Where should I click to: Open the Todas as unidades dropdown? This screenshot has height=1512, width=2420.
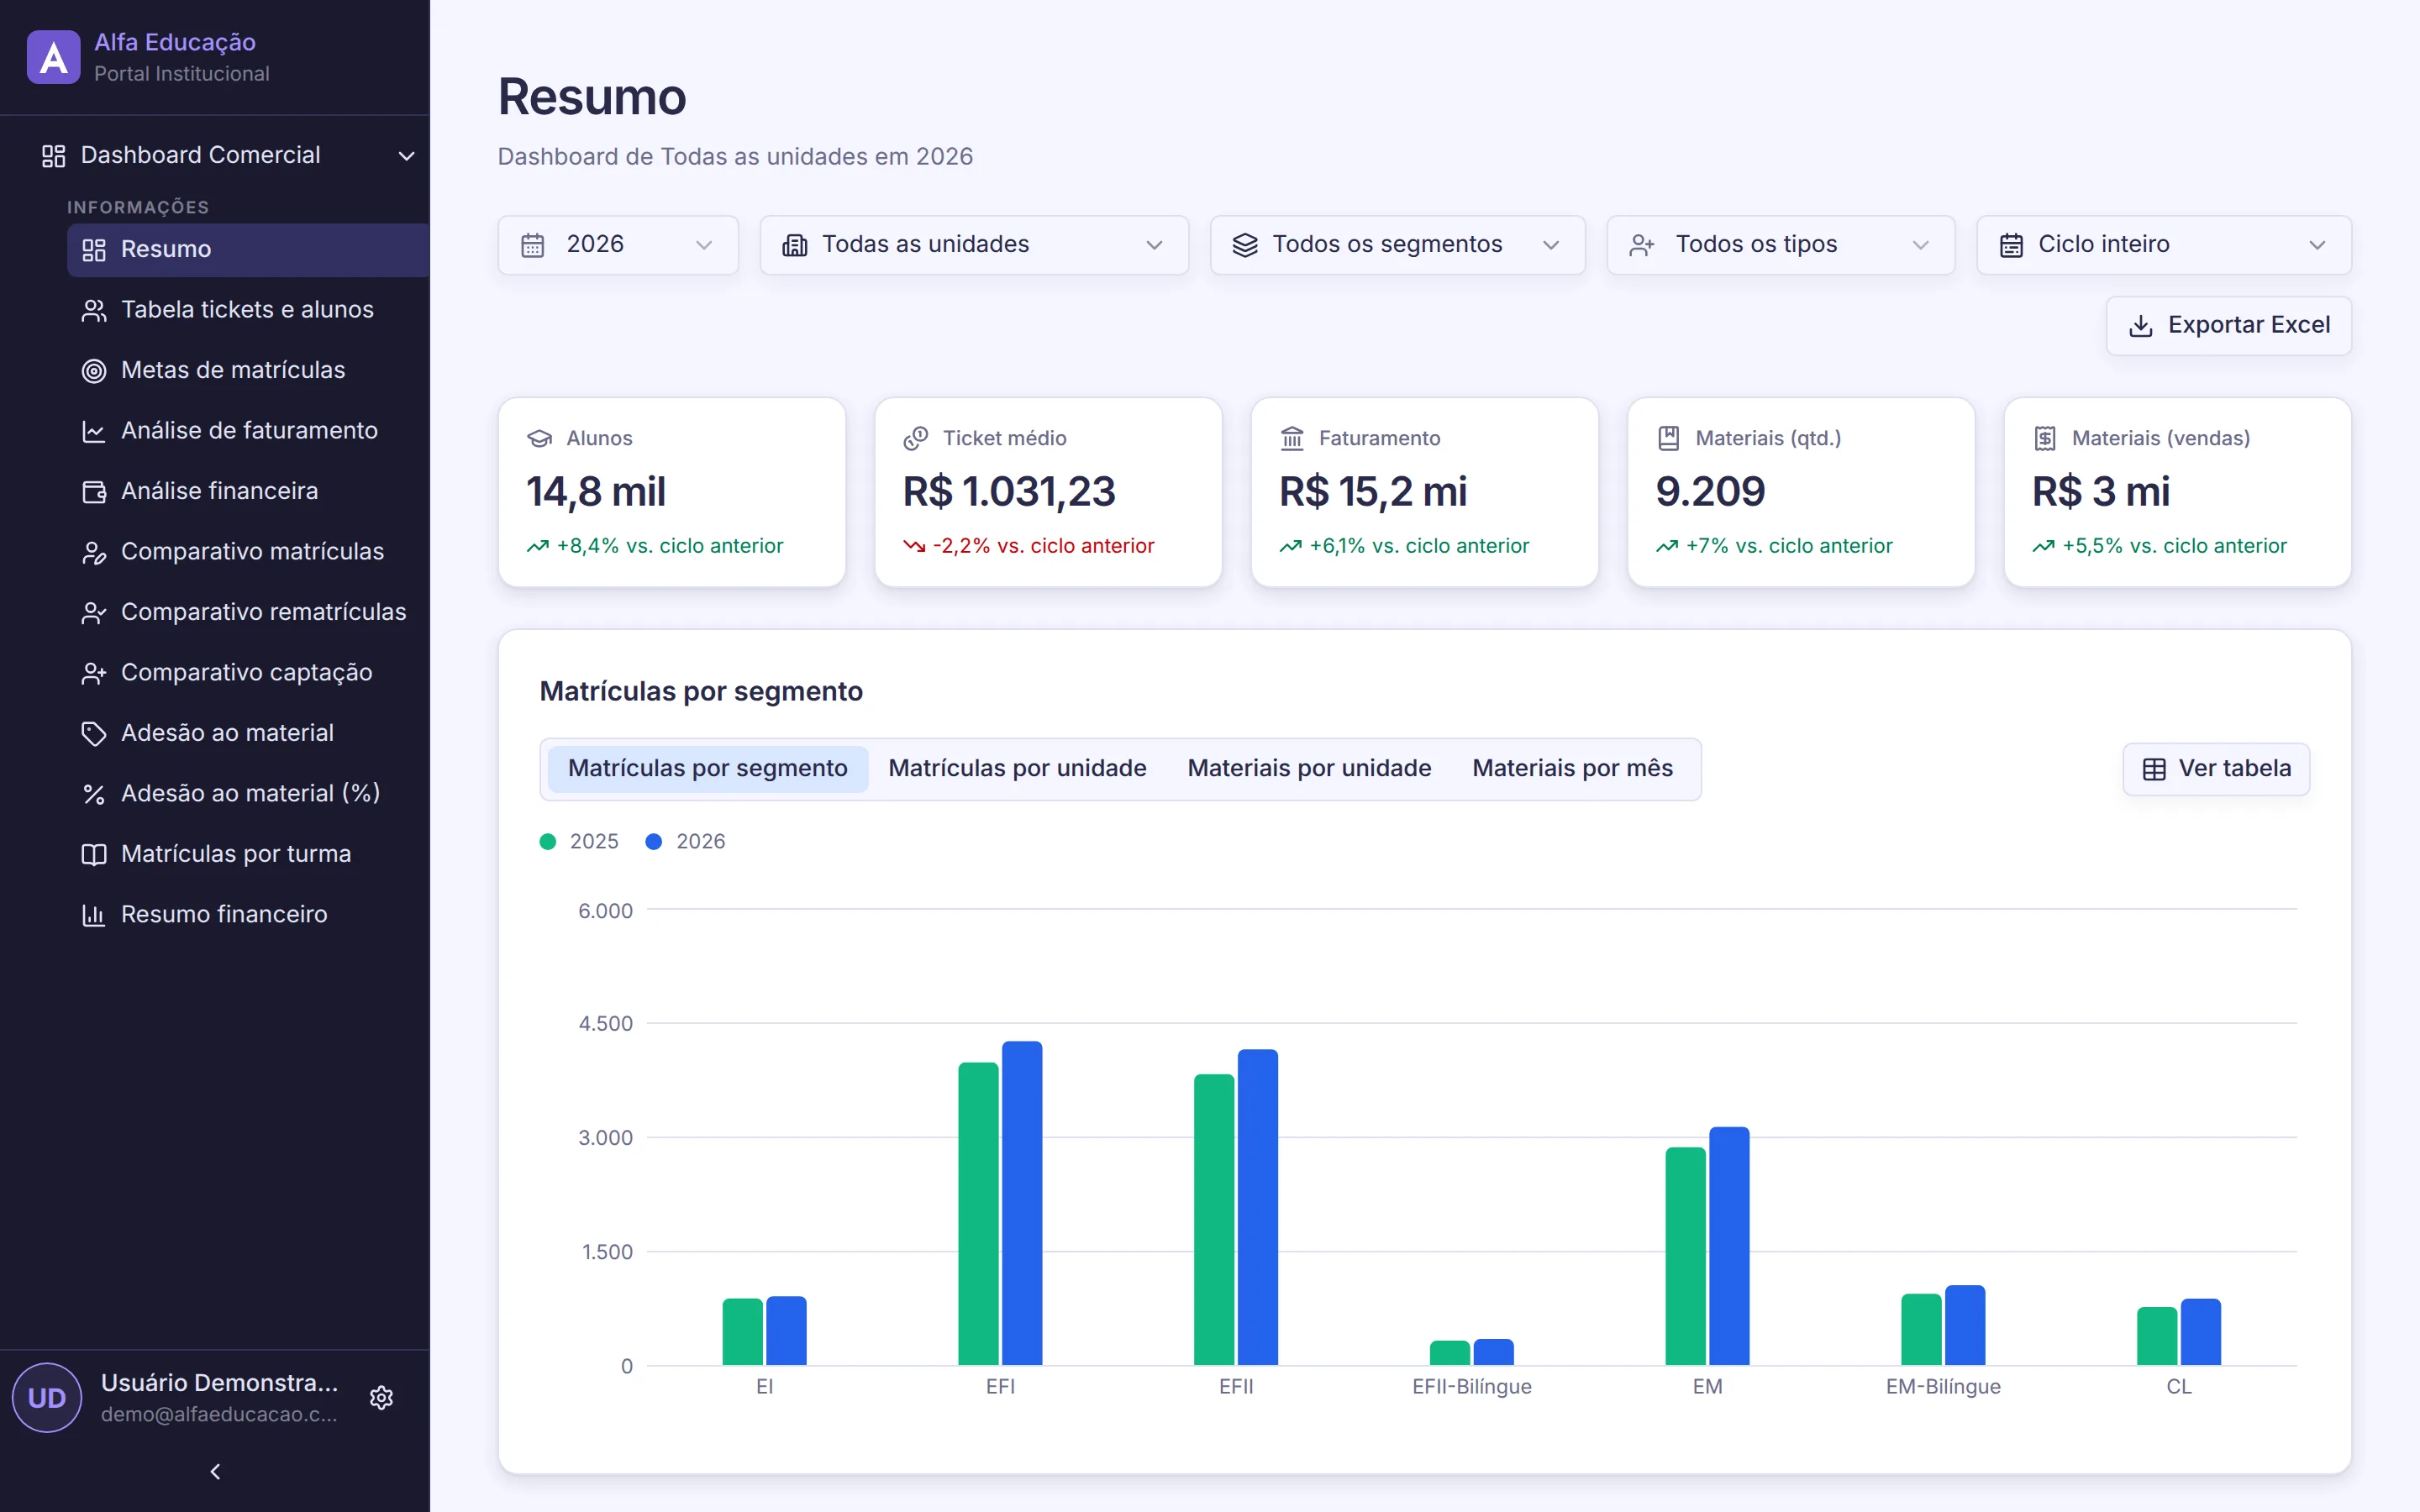coord(974,245)
